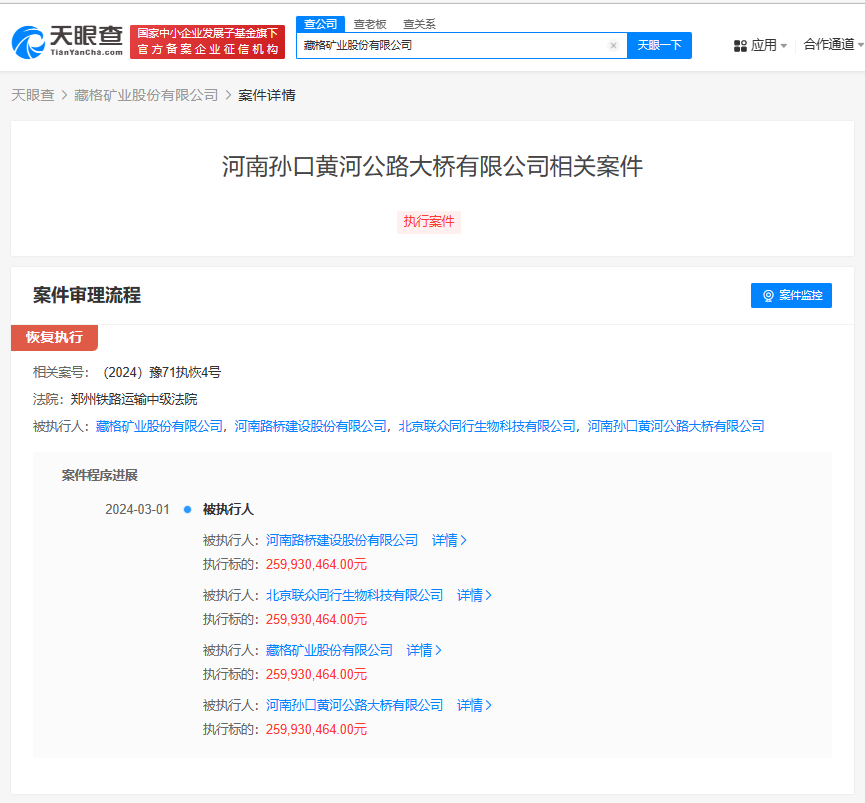Click the blue dot beside 2024-03-01
Image resolution: width=865 pixels, height=803 pixels.
(x=187, y=509)
